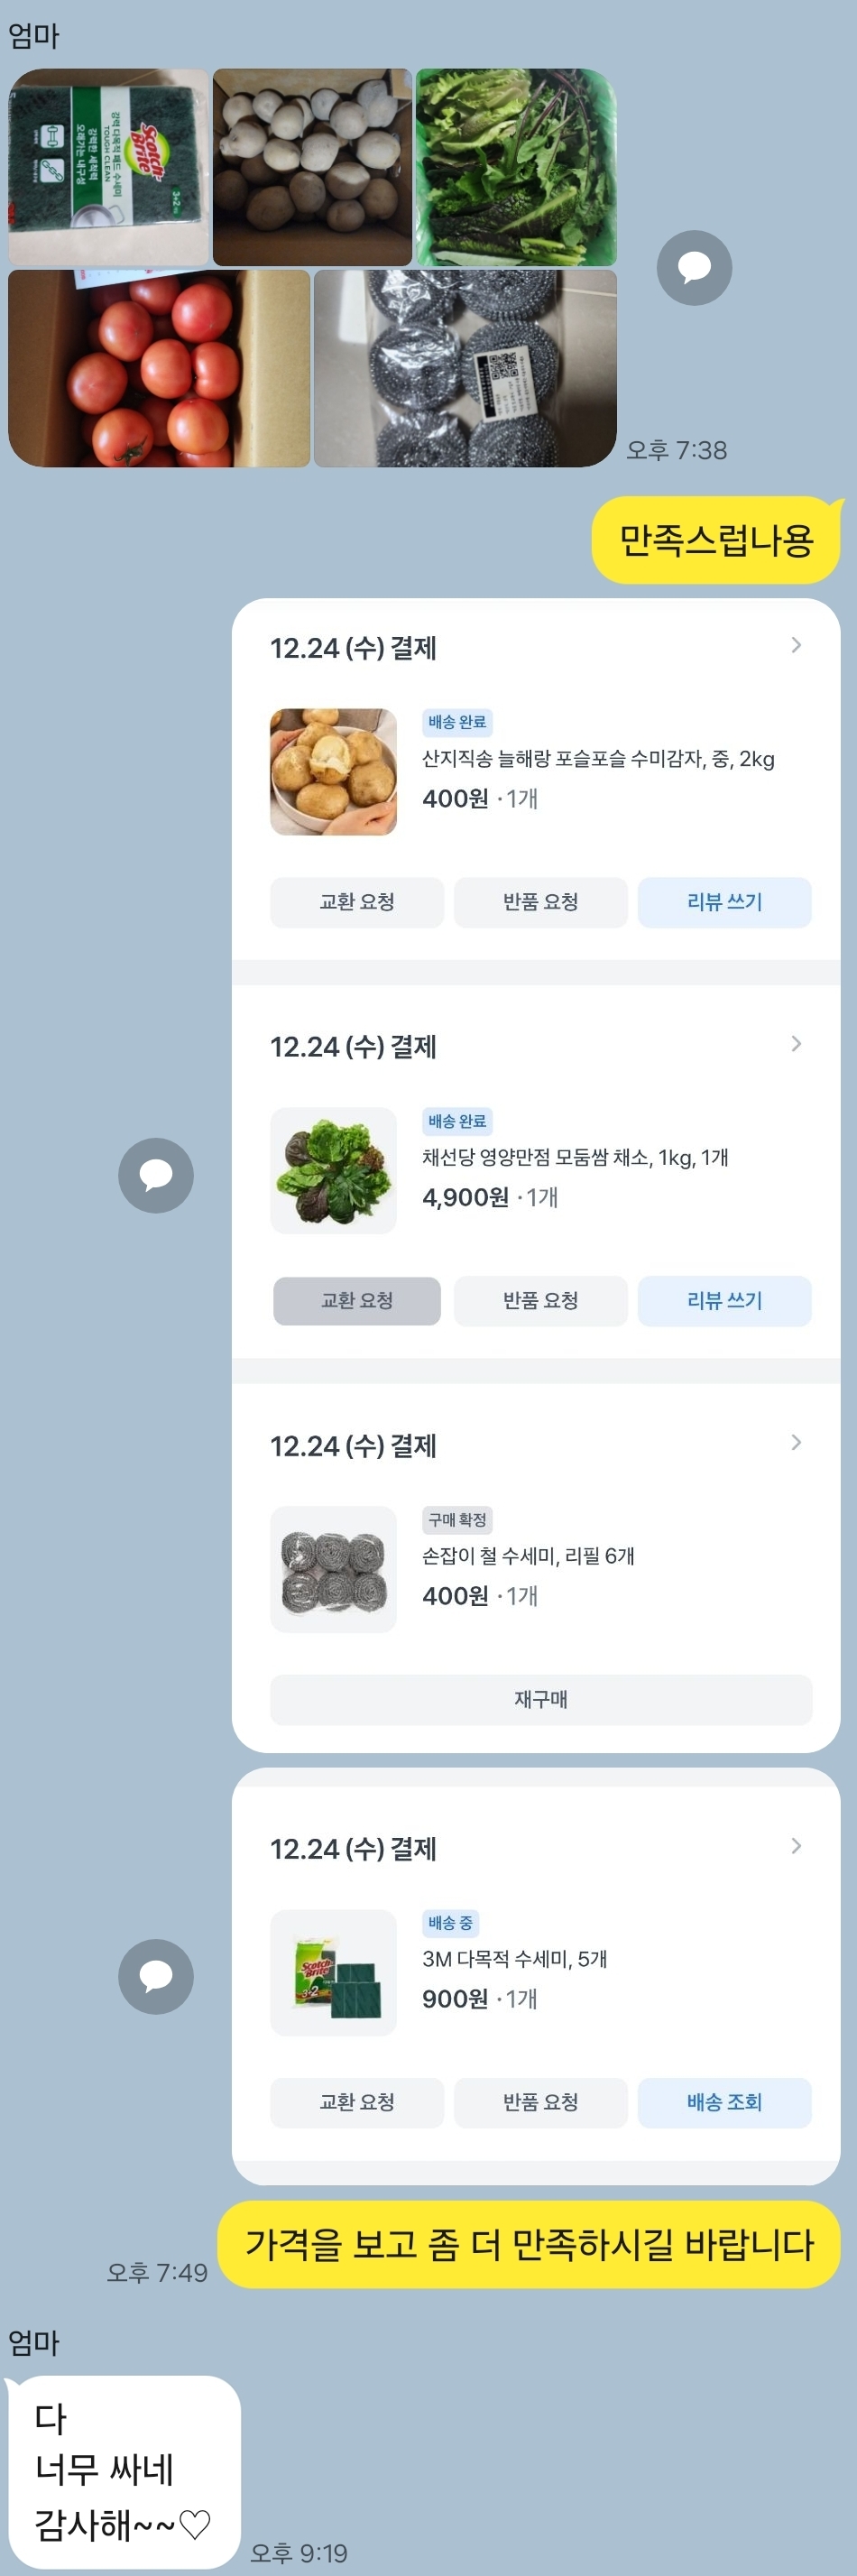Screen dimensions: 857x2576
Task: Tap the share bubble icon beside the 3M scrubber order
Action: (x=156, y=1976)
